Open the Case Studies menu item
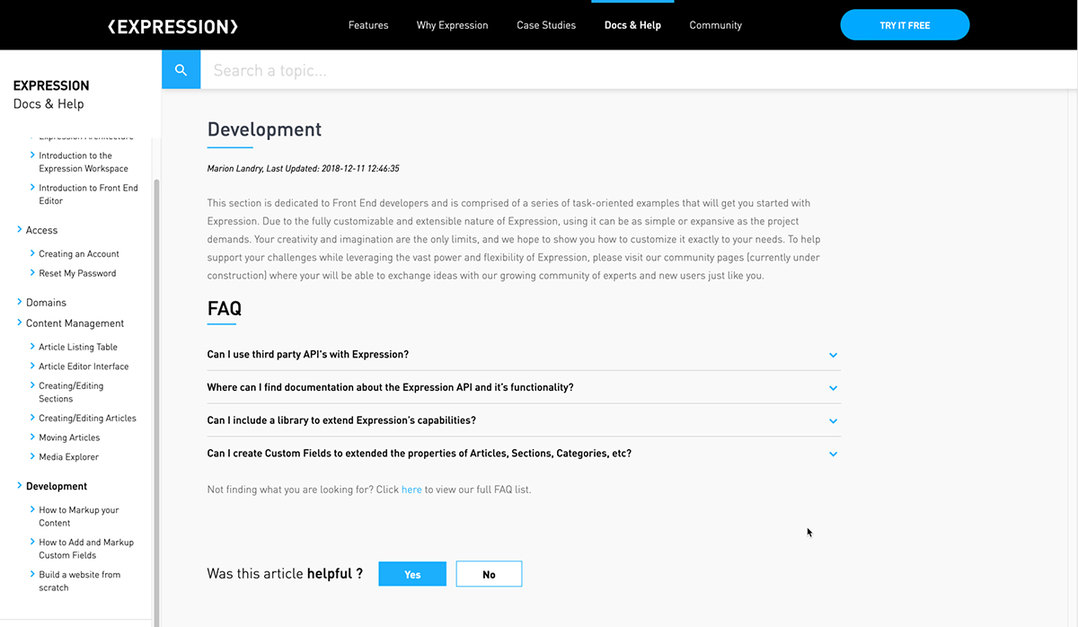1078x627 pixels. point(546,25)
